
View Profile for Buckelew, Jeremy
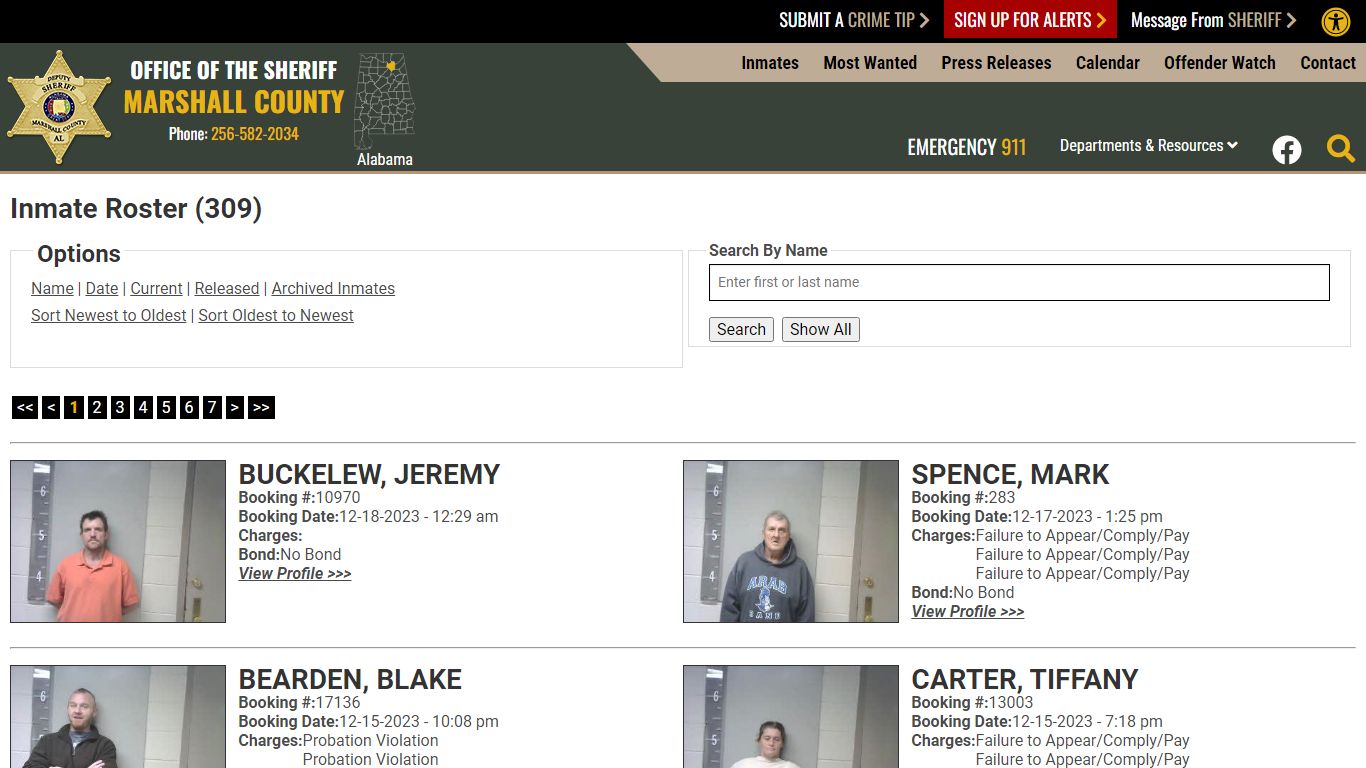[x=295, y=573]
